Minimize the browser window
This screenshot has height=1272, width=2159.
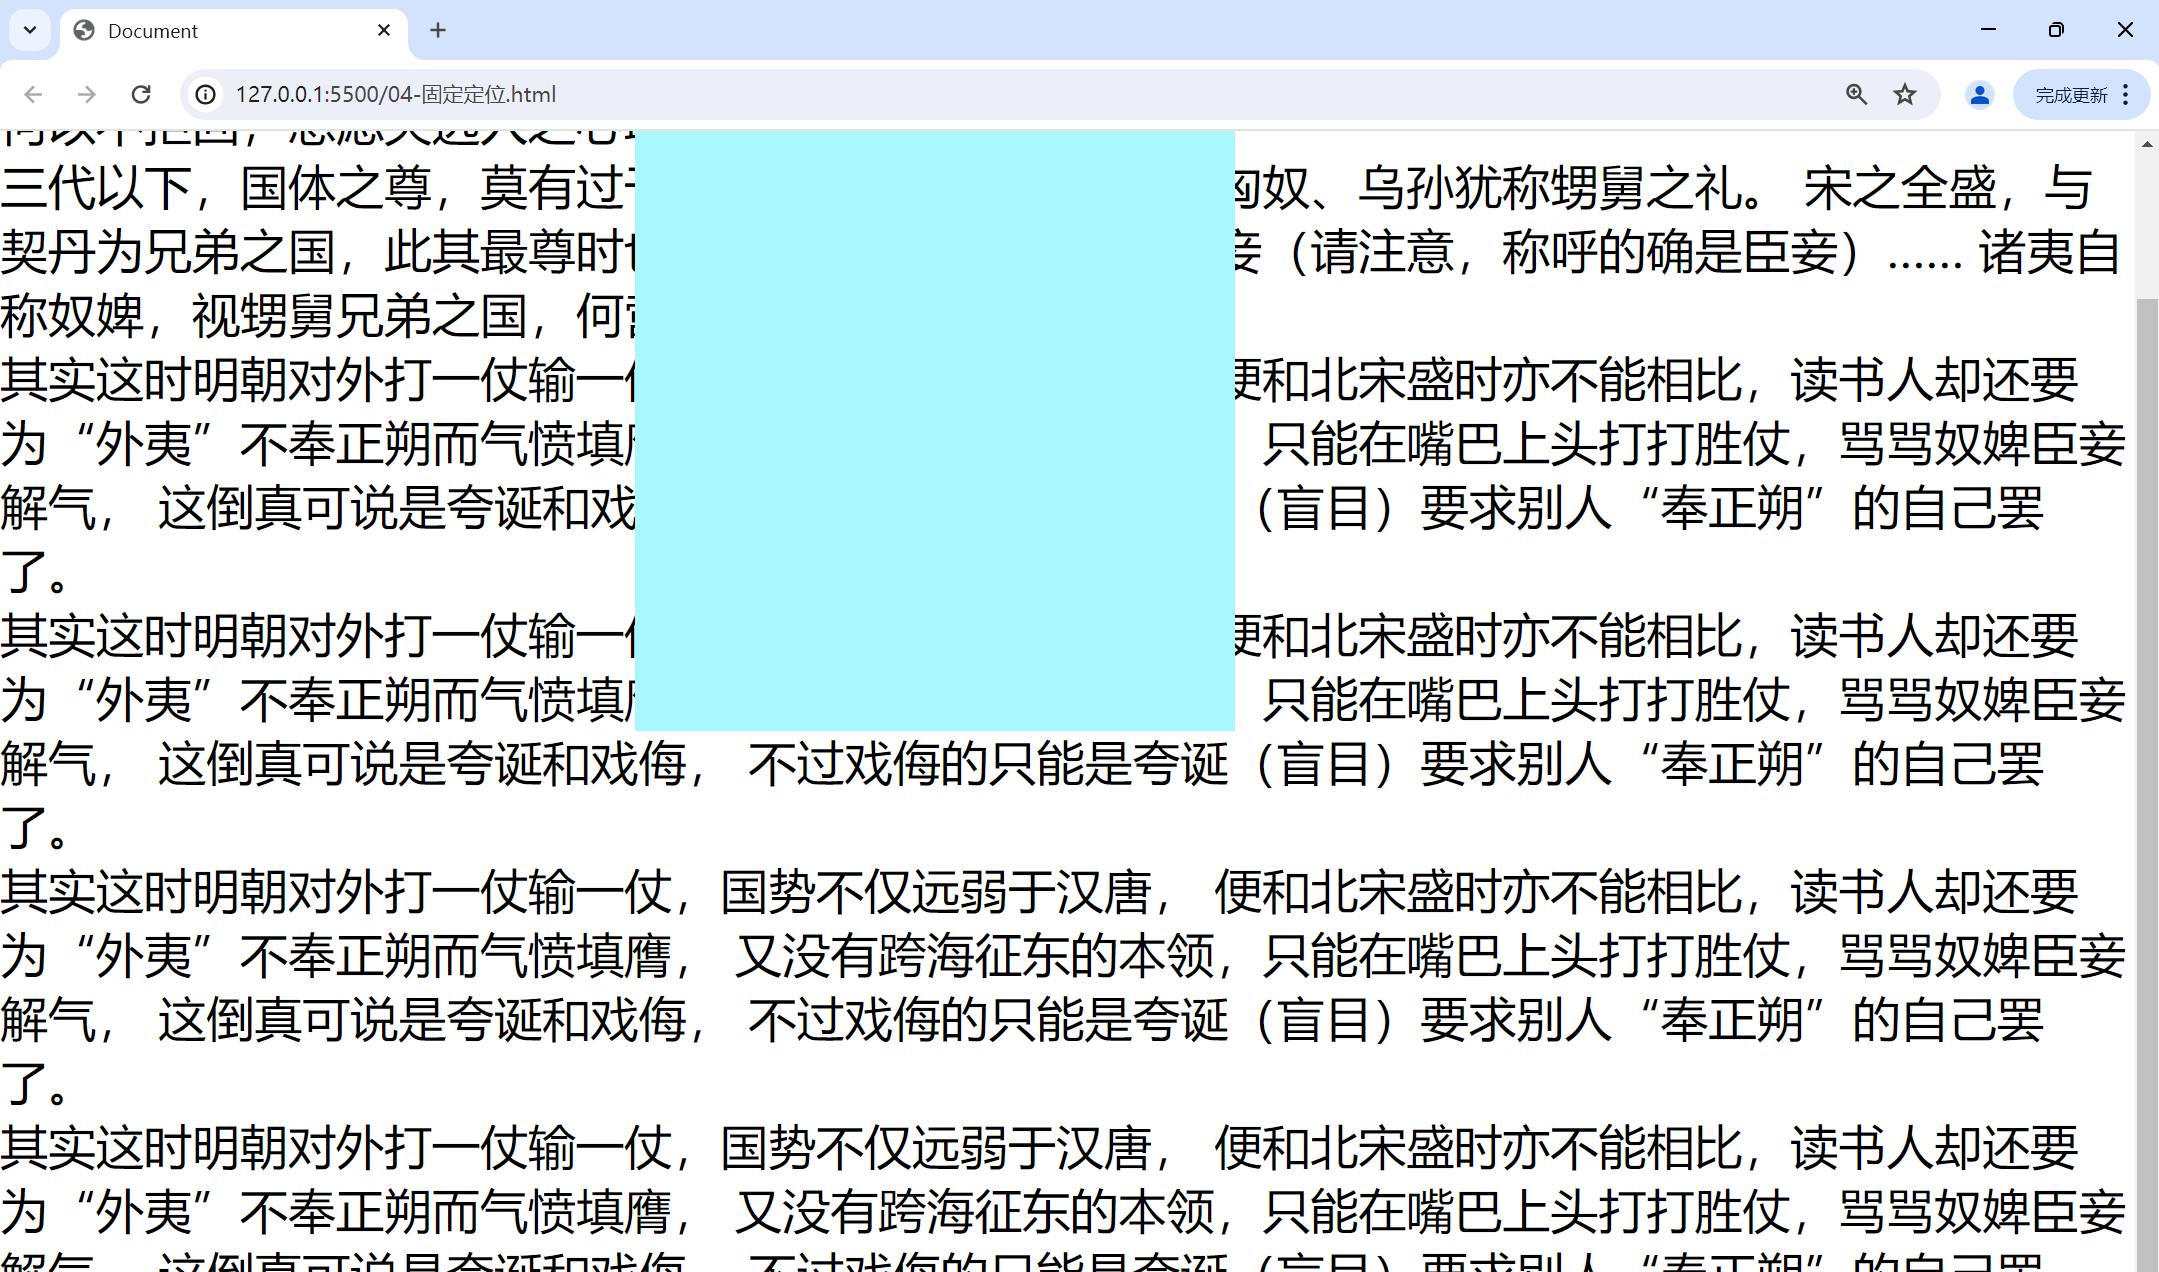[1988, 30]
